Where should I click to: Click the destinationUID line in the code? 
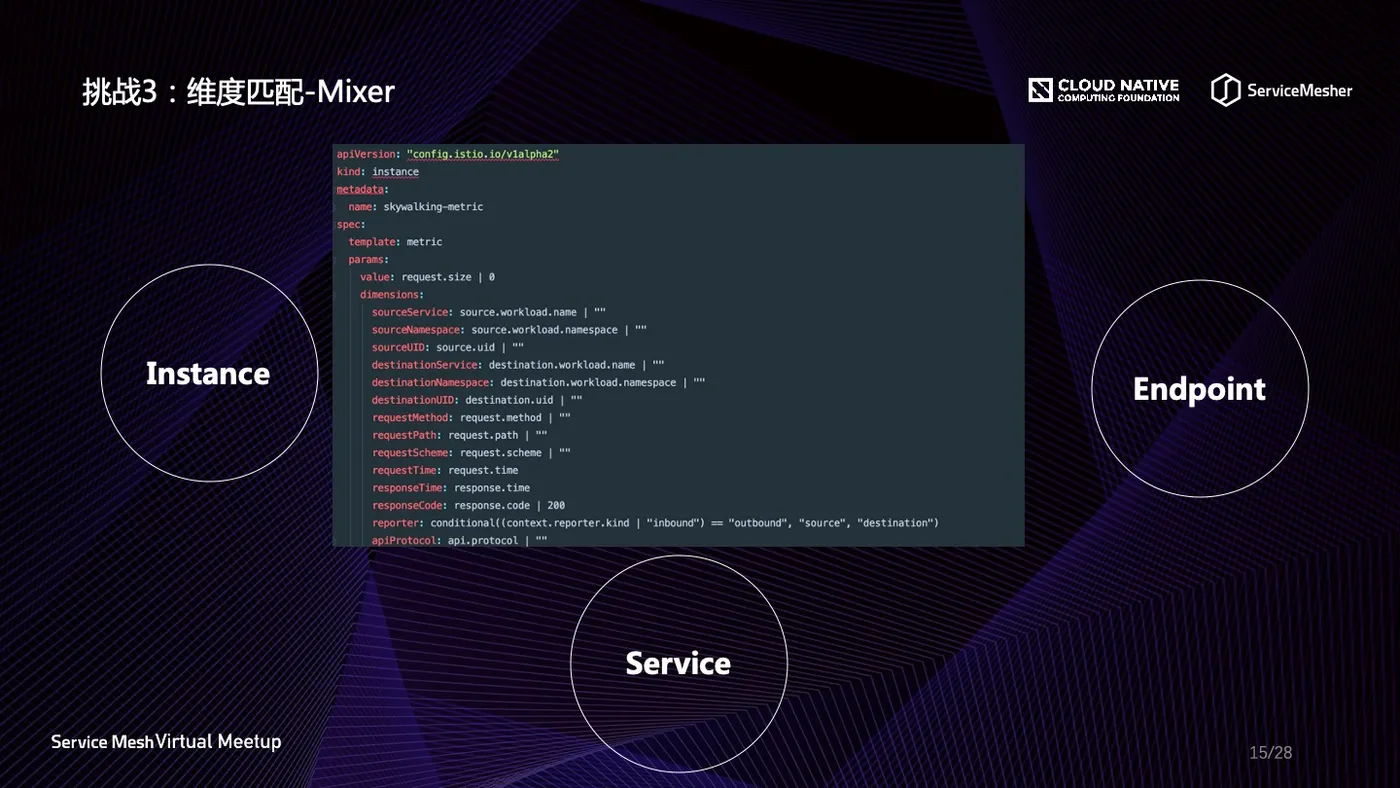[x=477, y=400]
